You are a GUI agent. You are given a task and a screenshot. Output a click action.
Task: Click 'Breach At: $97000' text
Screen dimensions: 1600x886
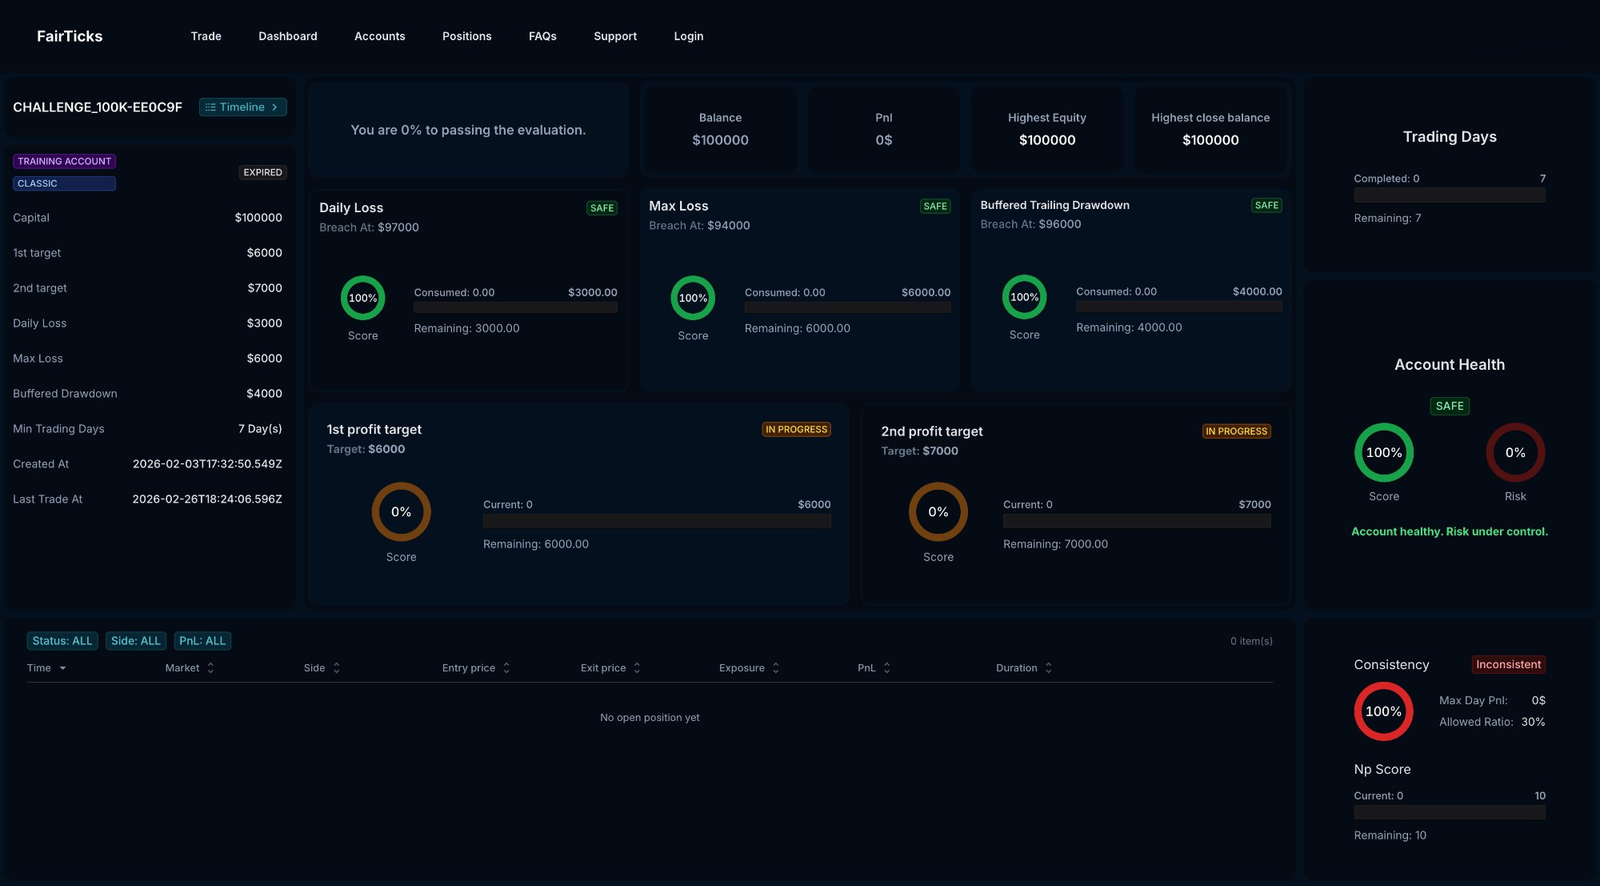point(369,228)
